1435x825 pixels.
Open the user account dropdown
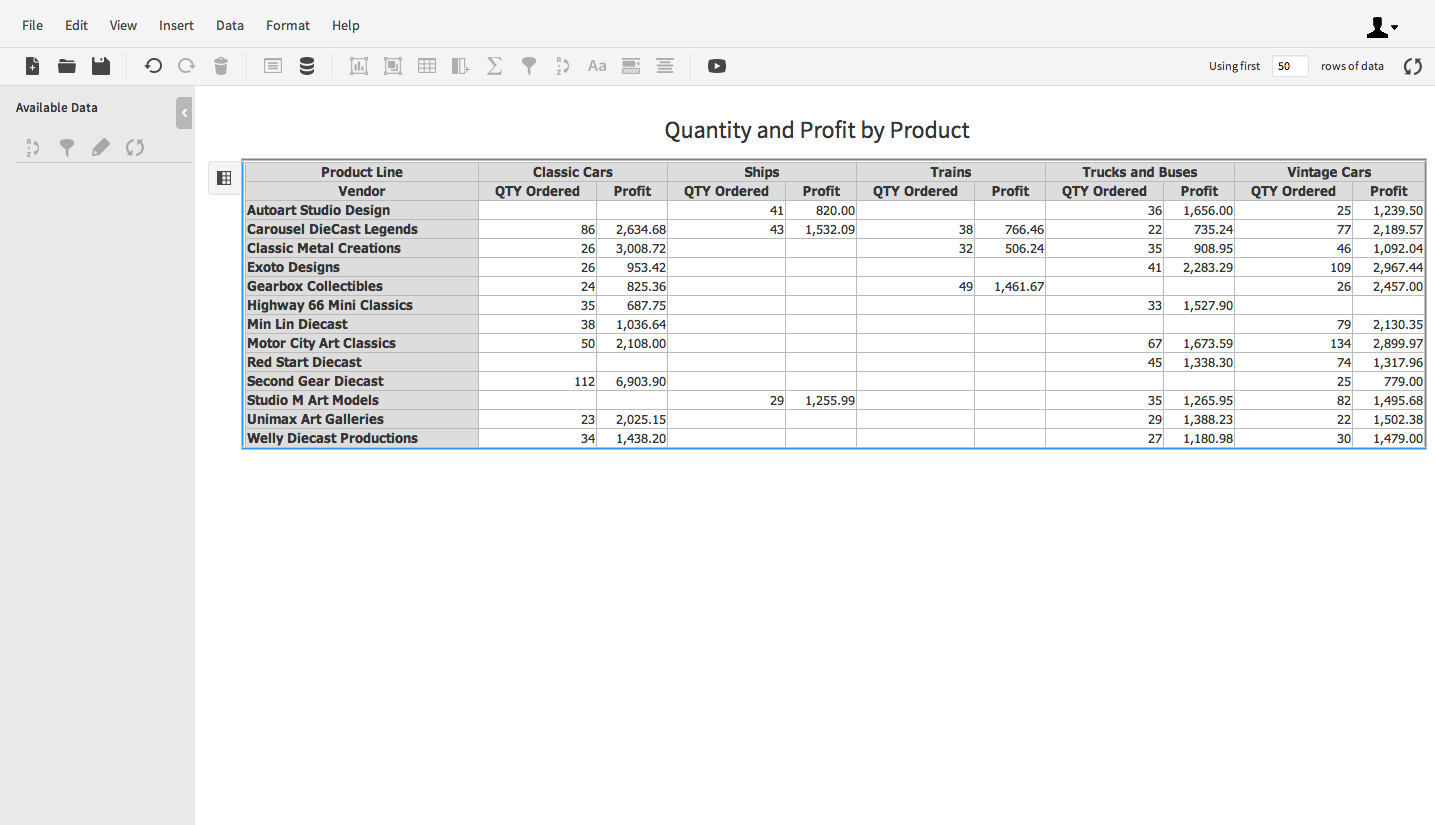pyautogui.click(x=1383, y=28)
